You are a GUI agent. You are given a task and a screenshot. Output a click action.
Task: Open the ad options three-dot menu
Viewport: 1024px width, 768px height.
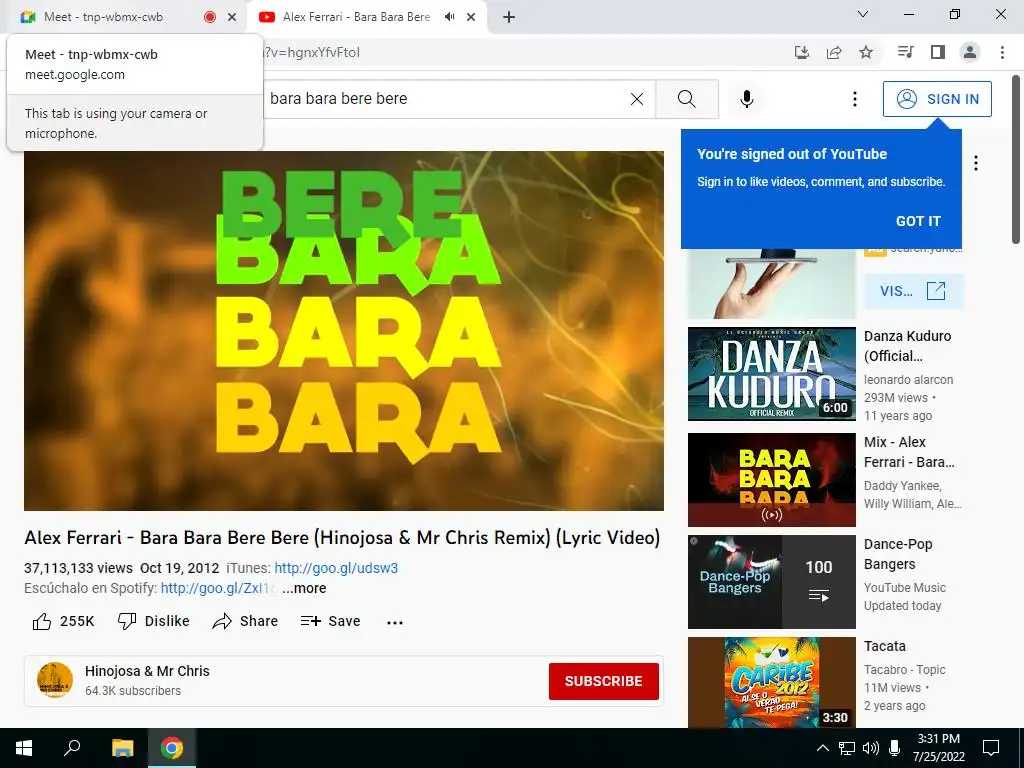click(976, 163)
